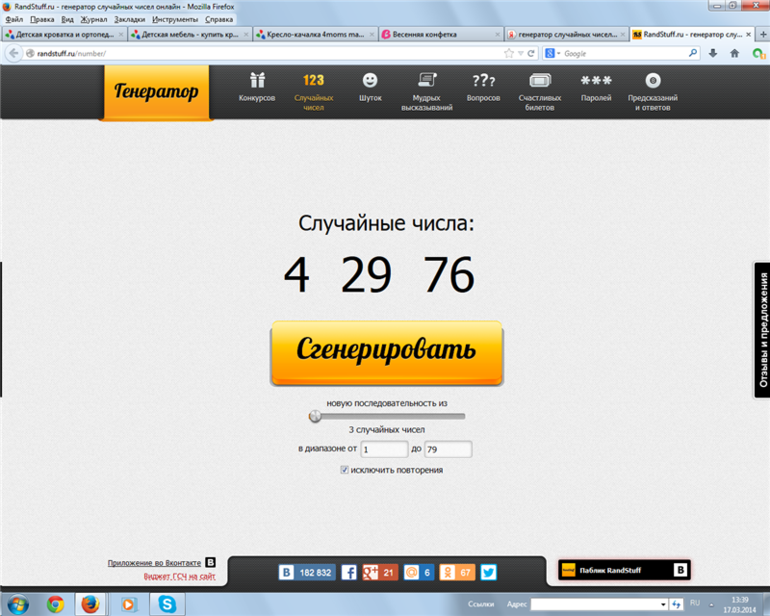Expand the URL history dropdown arrow
770x616 pixels.
point(520,53)
